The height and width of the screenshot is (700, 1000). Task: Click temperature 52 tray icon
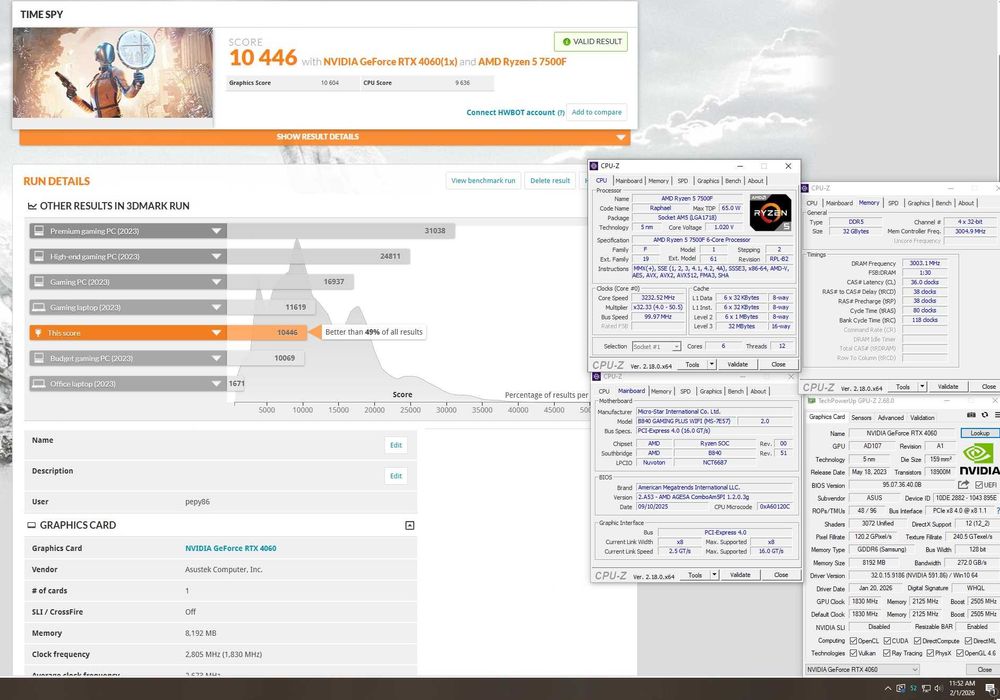913,689
